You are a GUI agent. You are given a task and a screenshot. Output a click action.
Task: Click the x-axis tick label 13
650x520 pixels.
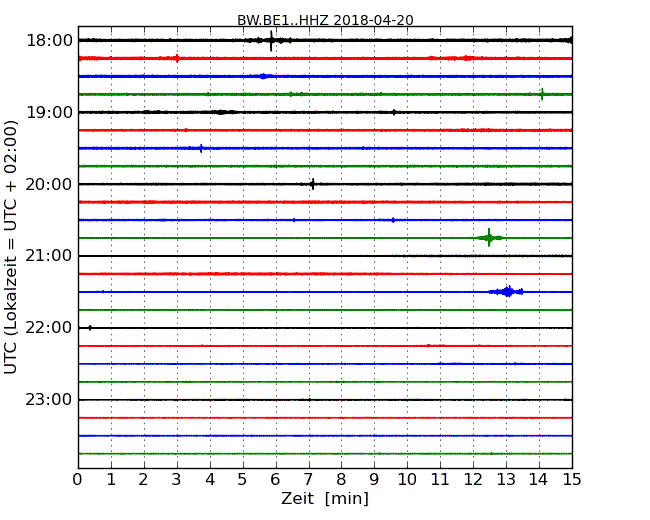pyautogui.click(x=506, y=480)
